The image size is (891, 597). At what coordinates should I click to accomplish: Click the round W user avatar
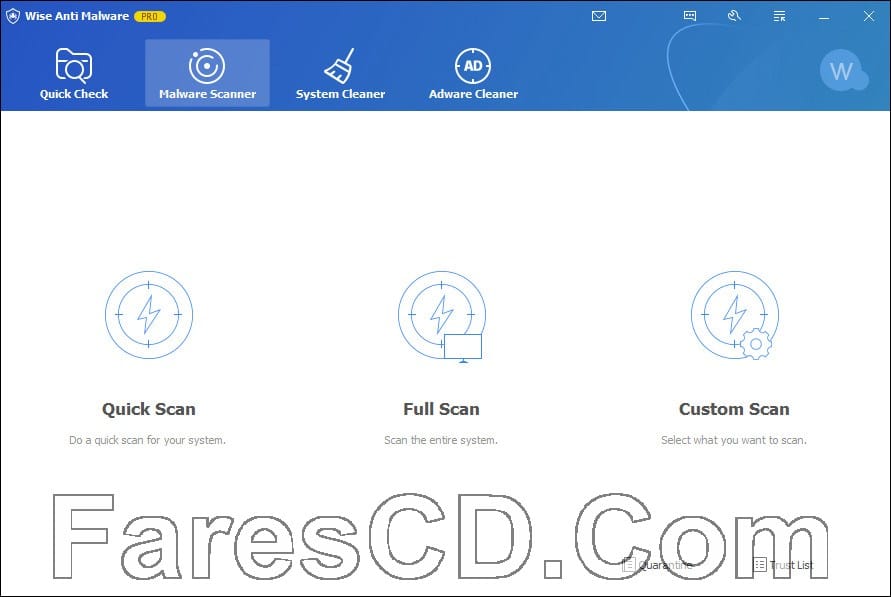click(843, 71)
